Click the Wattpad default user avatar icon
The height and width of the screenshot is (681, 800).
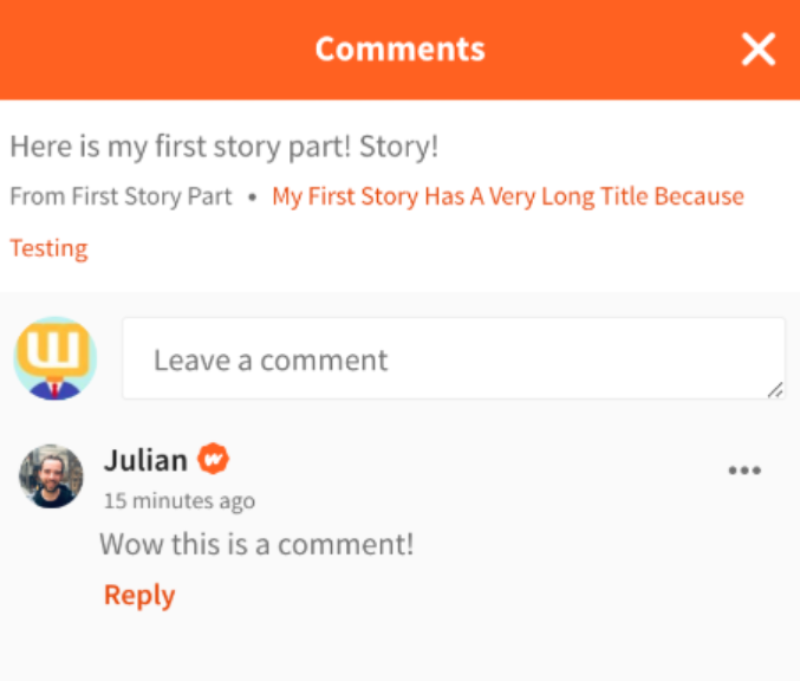click(x=55, y=359)
